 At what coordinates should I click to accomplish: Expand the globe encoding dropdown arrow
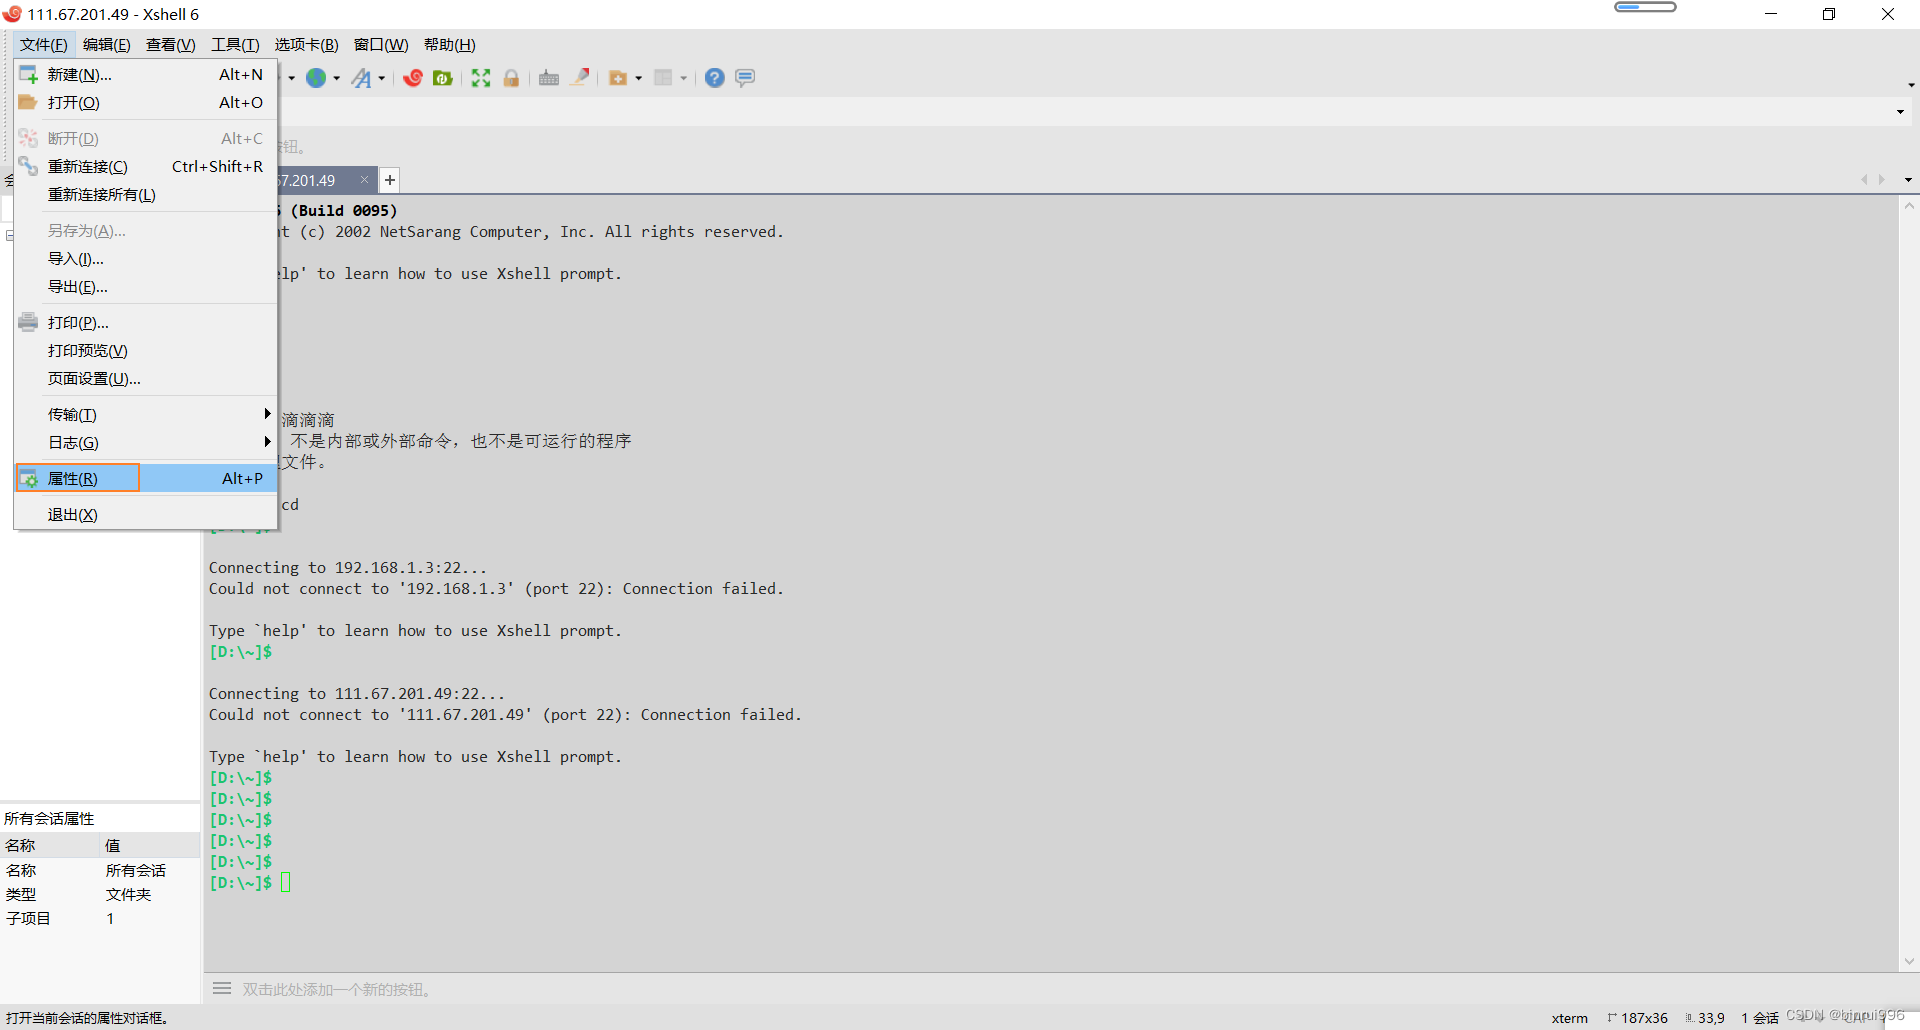(337, 78)
